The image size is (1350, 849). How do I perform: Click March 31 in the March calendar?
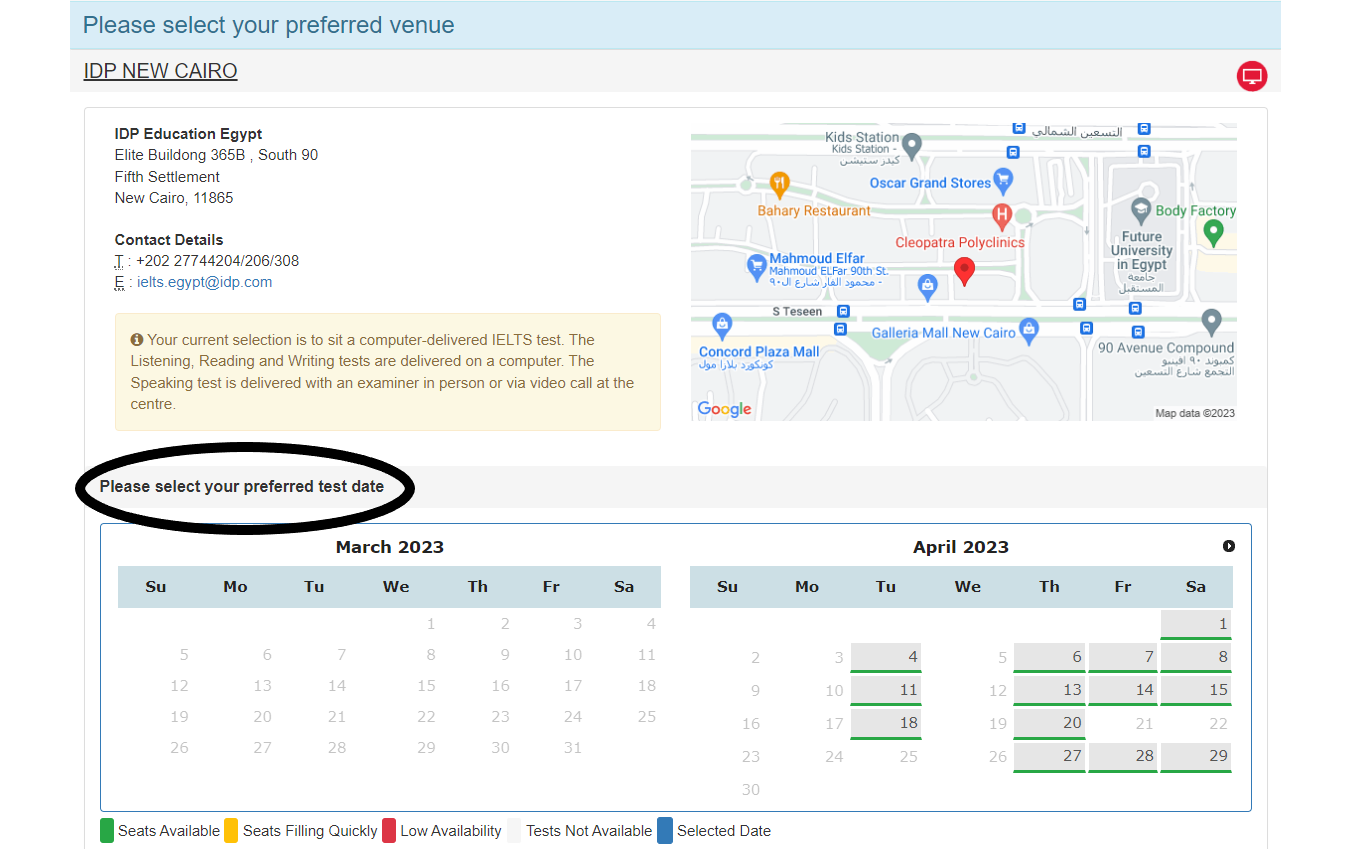(572, 748)
